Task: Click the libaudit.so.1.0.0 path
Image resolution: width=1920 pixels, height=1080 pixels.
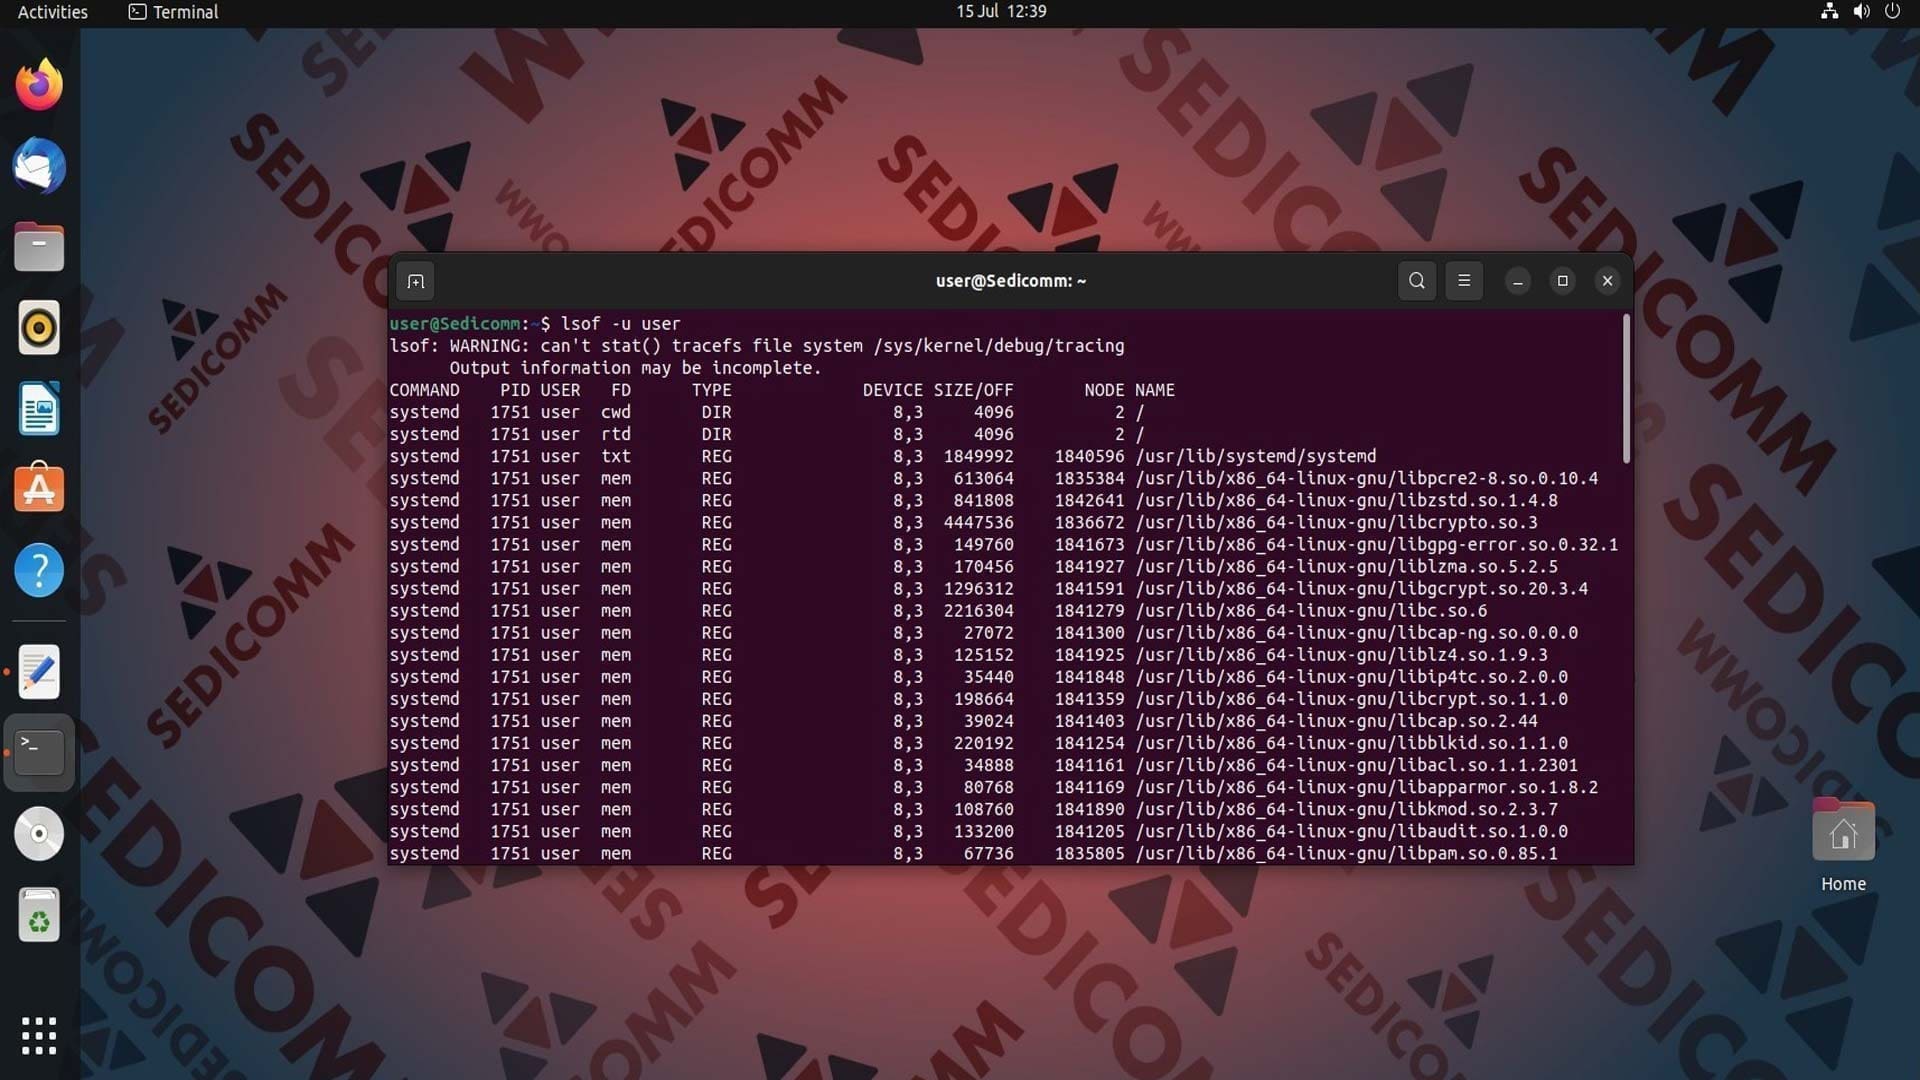Action: (x=1352, y=831)
